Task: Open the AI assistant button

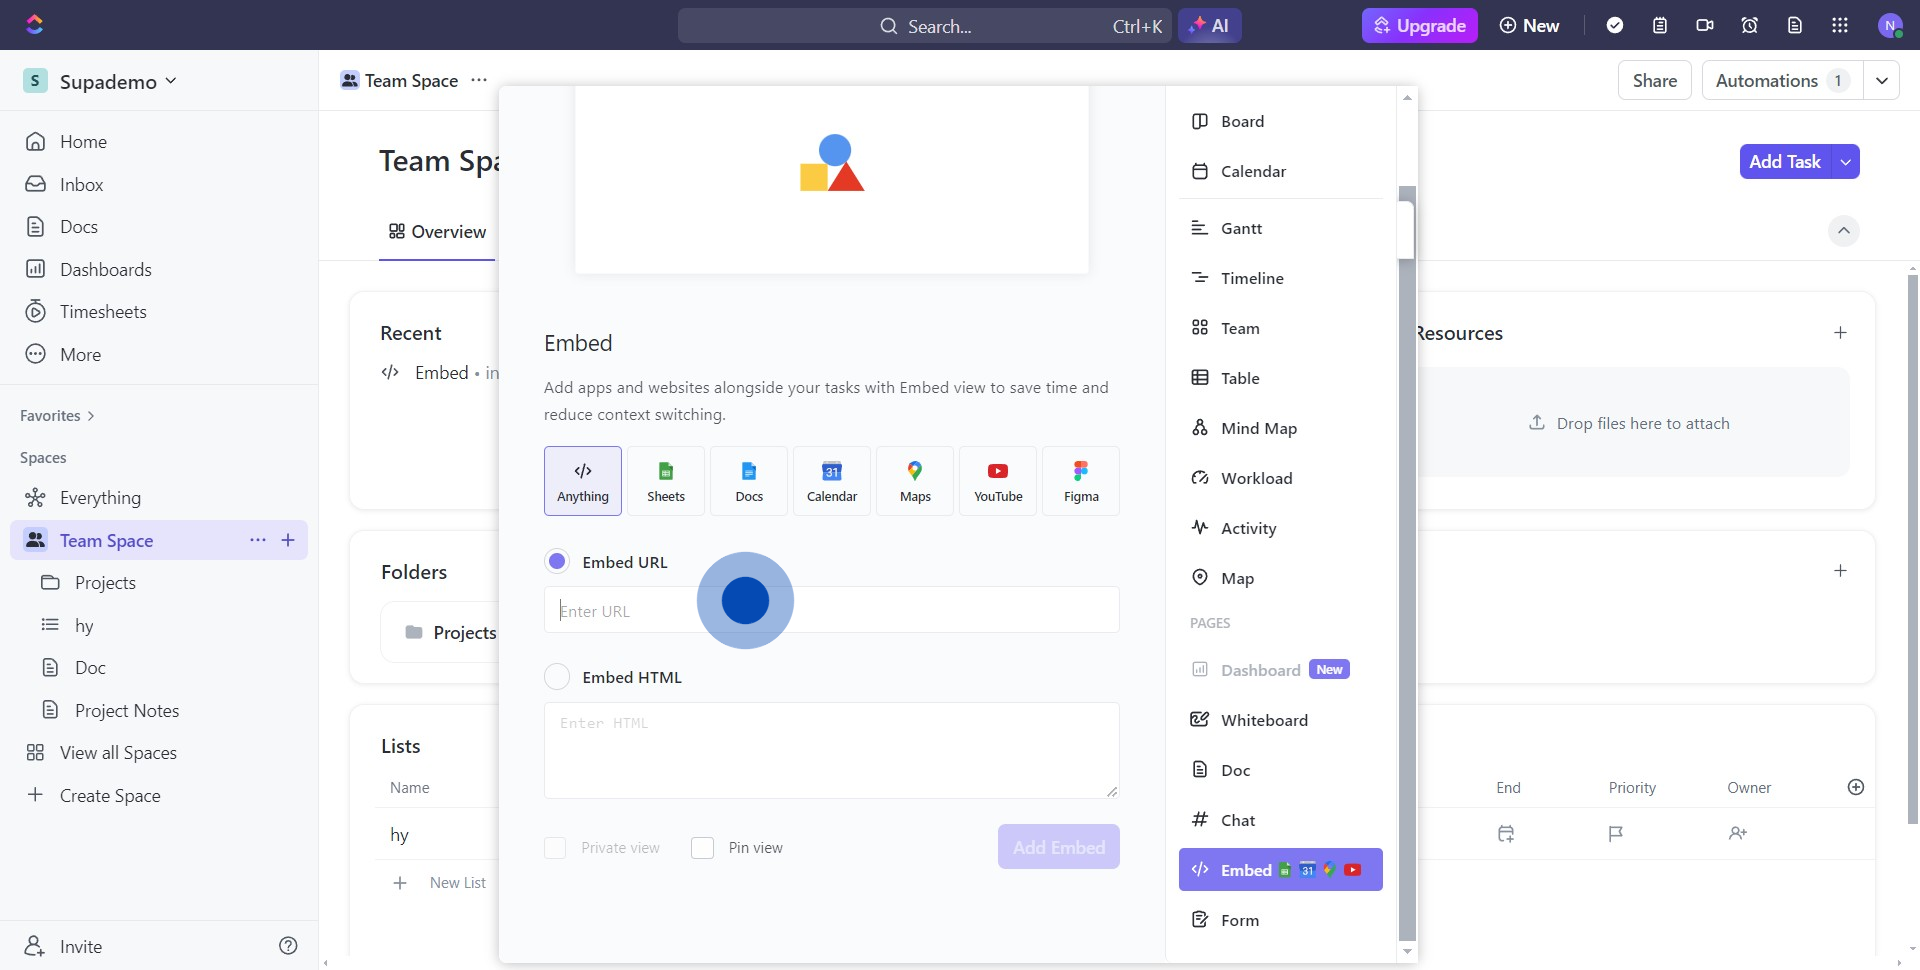Action: (x=1210, y=26)
